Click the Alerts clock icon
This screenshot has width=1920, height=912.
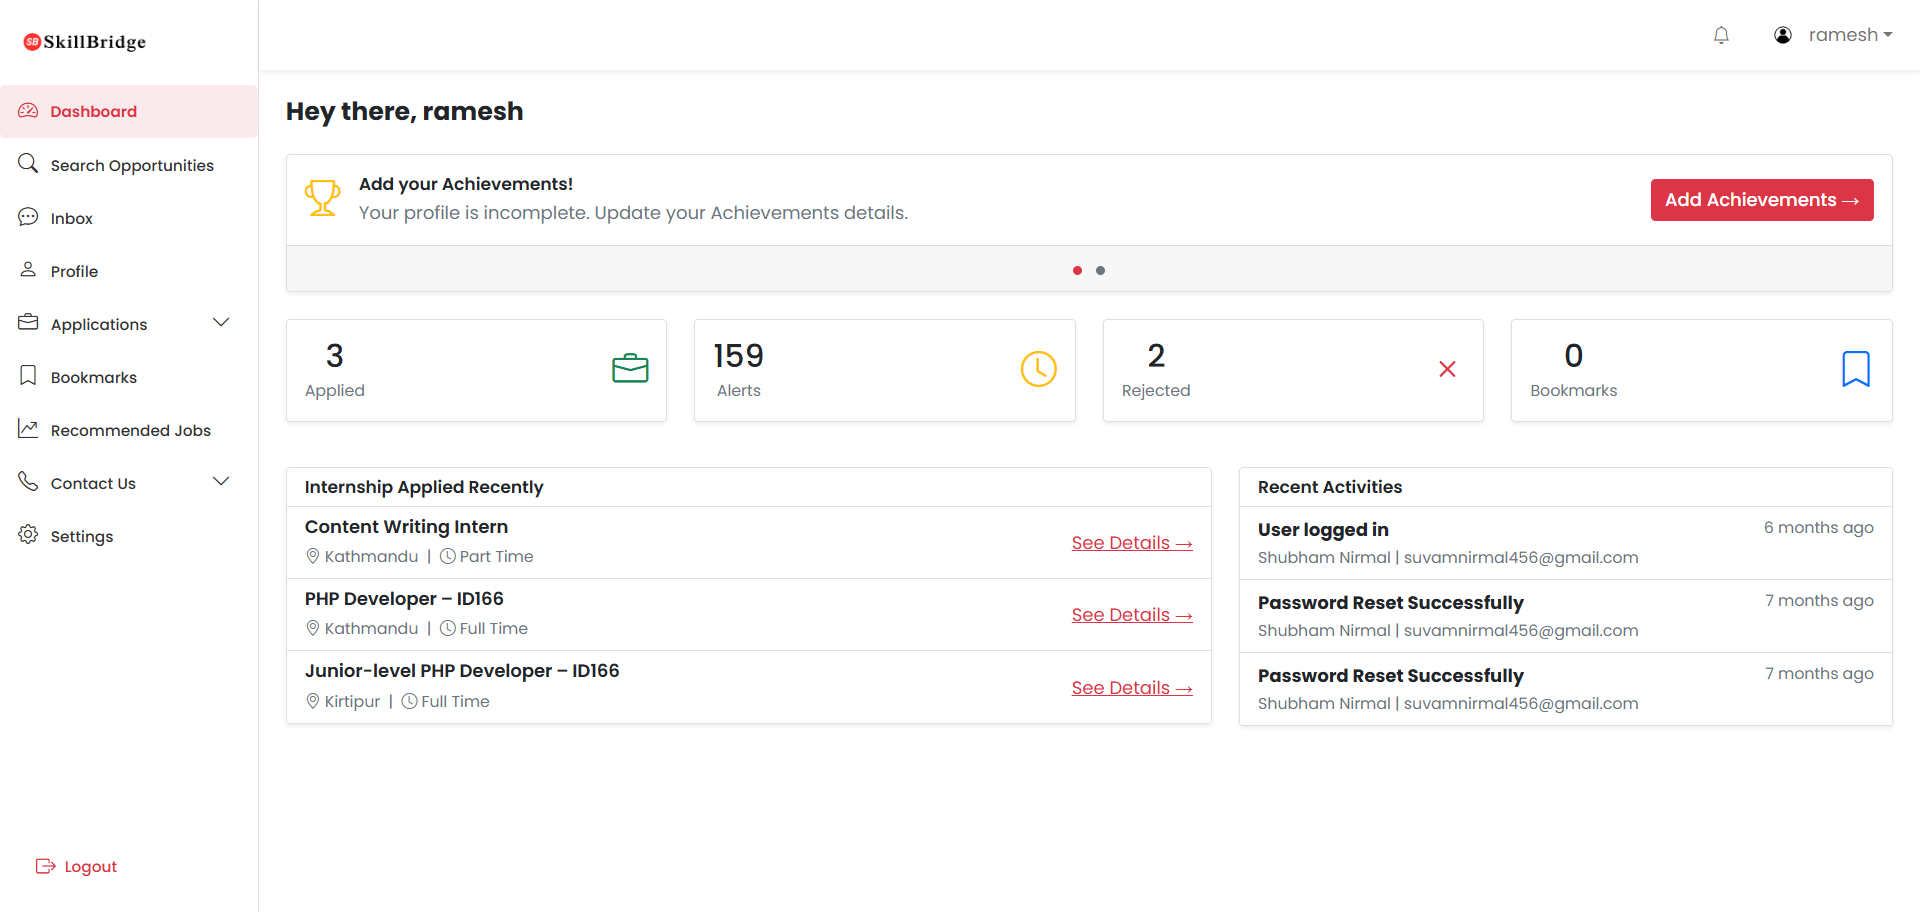click(1038, 368)
